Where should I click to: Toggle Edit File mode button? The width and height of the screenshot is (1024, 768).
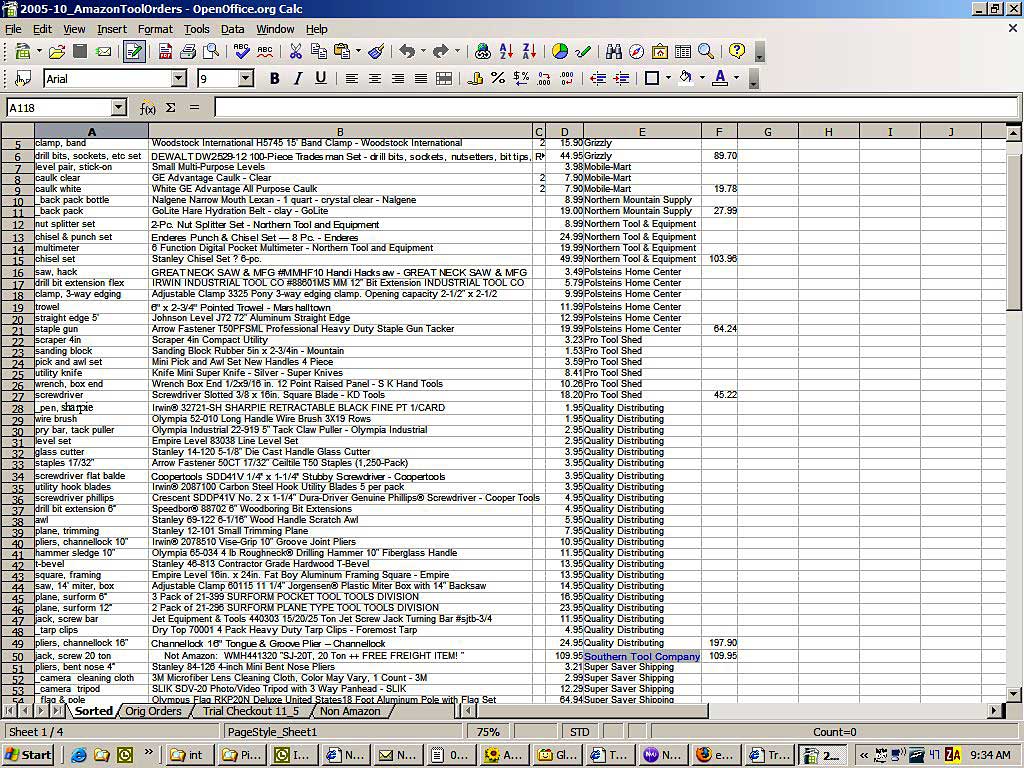click(133, 52)
